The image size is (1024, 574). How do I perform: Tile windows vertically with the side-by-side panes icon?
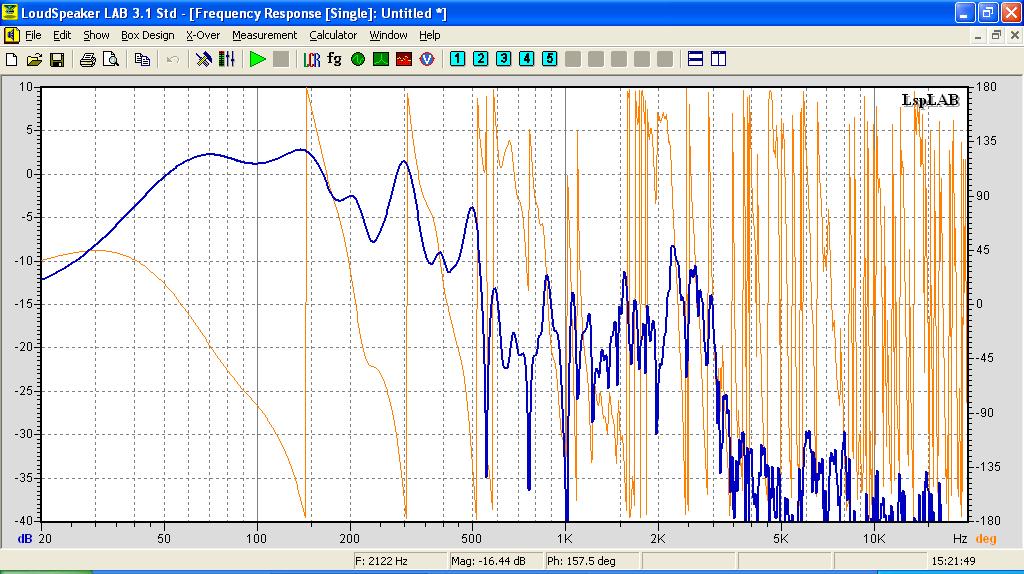click(x=718, y=59)
